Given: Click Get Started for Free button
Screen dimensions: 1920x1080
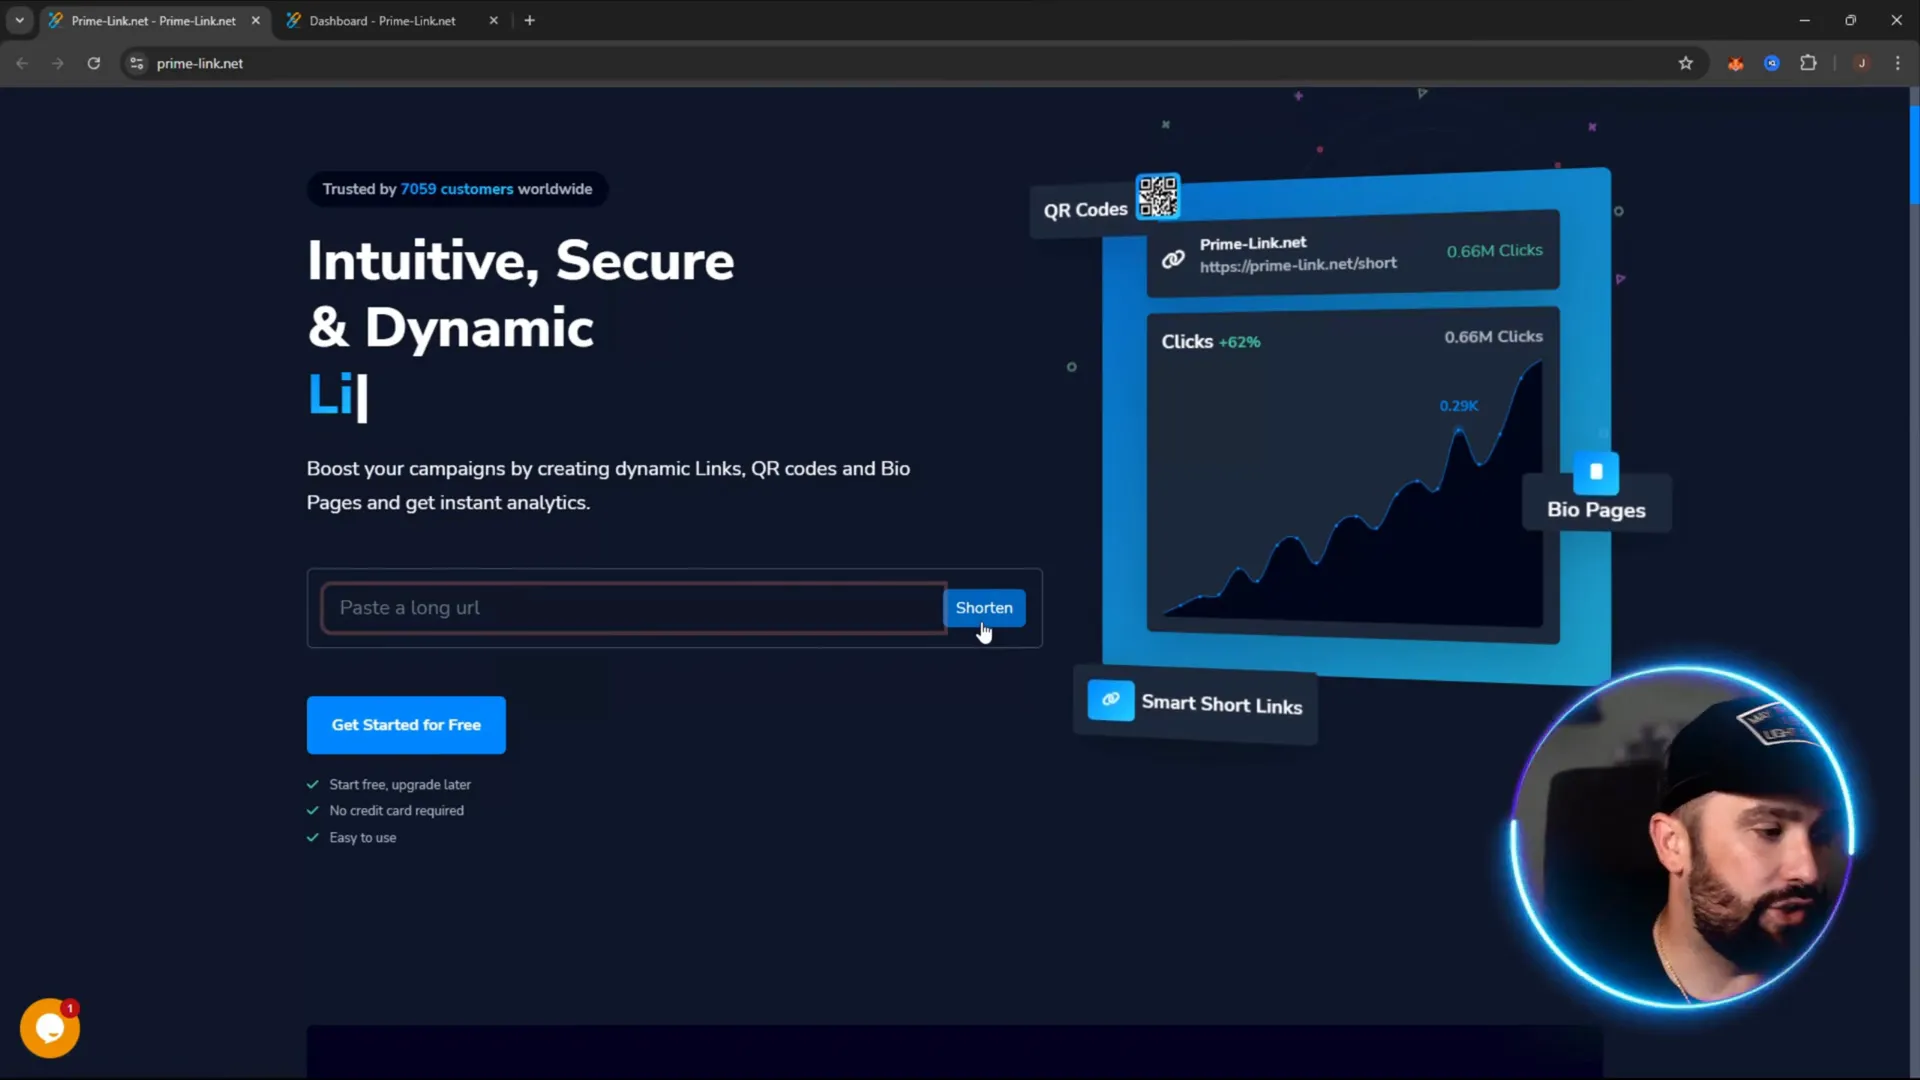Looking at the screenshot, I should [406, 725].
